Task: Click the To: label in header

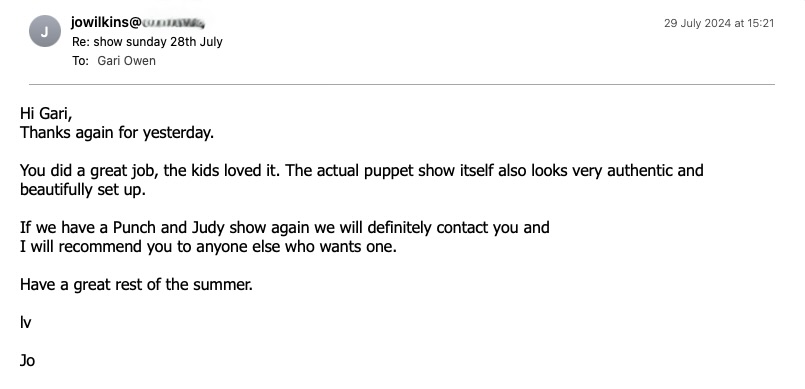Action: (x=80, y=61)
